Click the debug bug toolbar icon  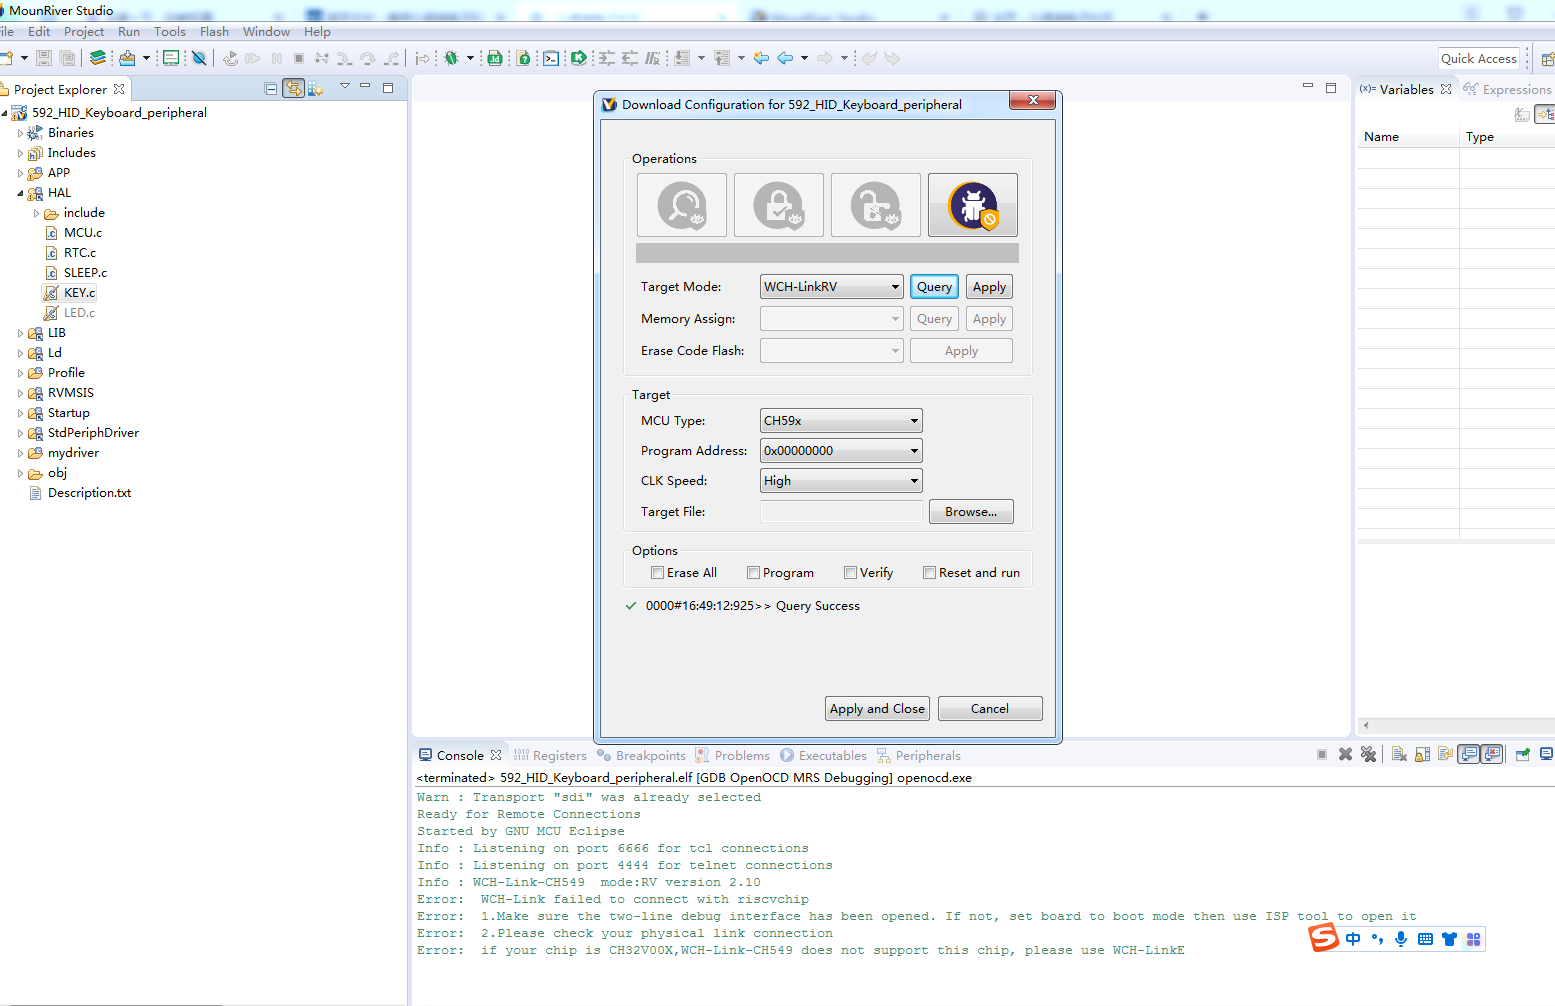pyautogui.click(x=452, y=58)
